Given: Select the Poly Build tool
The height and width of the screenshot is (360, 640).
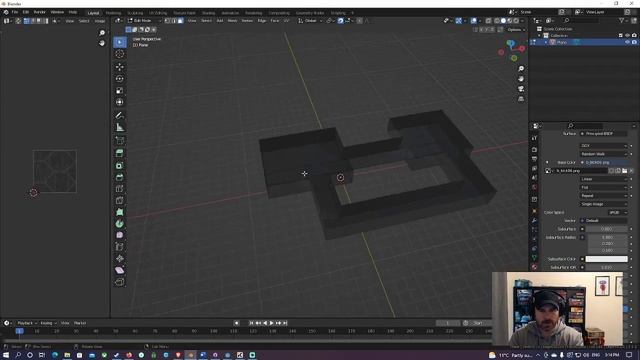Looking at the screenshot, I should 120,212.
